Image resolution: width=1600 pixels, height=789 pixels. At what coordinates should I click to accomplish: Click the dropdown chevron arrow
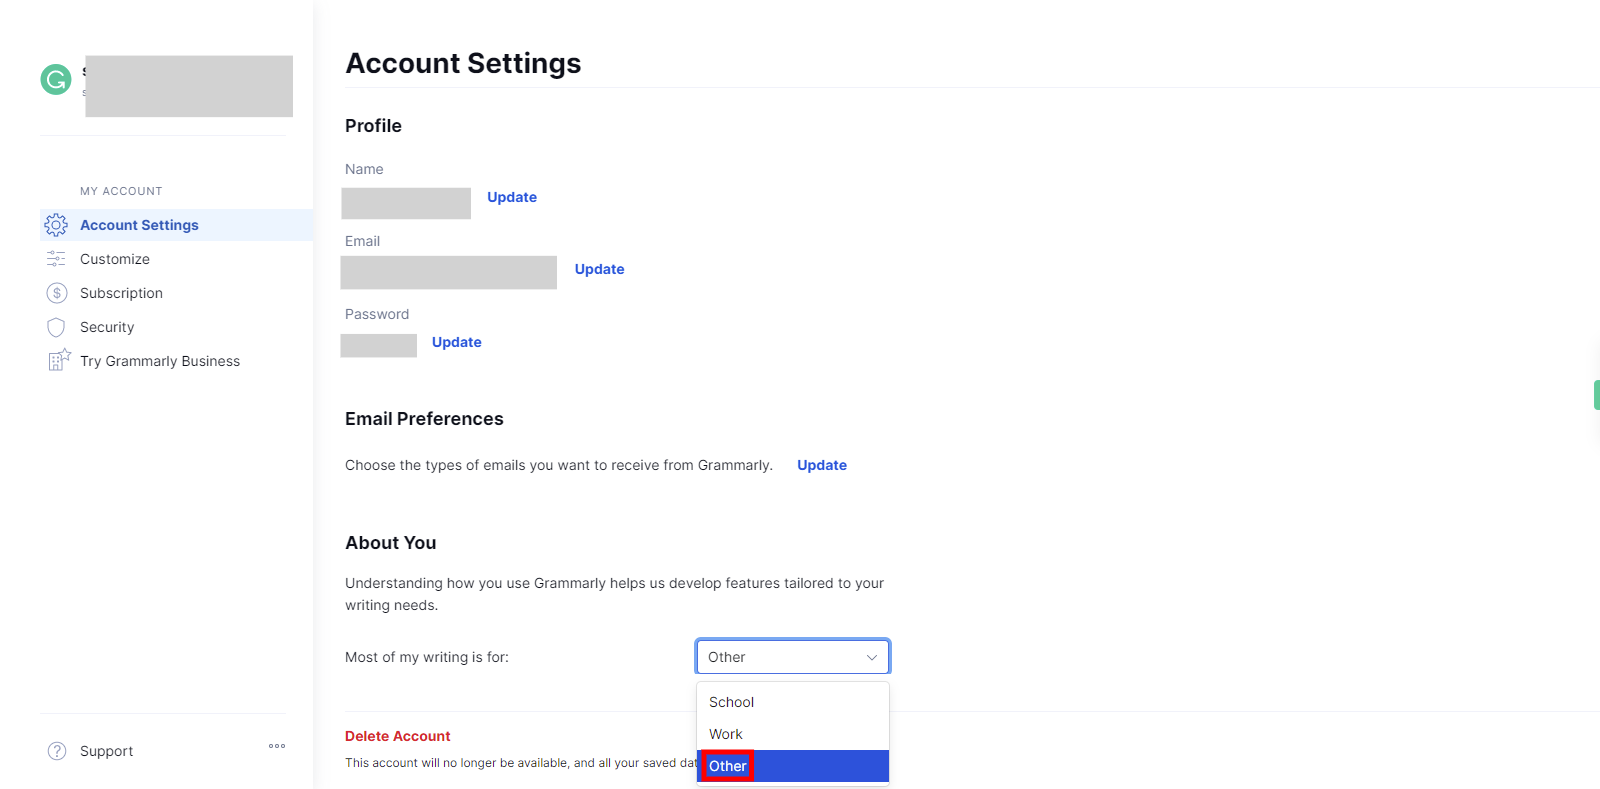tap(871, 657)
